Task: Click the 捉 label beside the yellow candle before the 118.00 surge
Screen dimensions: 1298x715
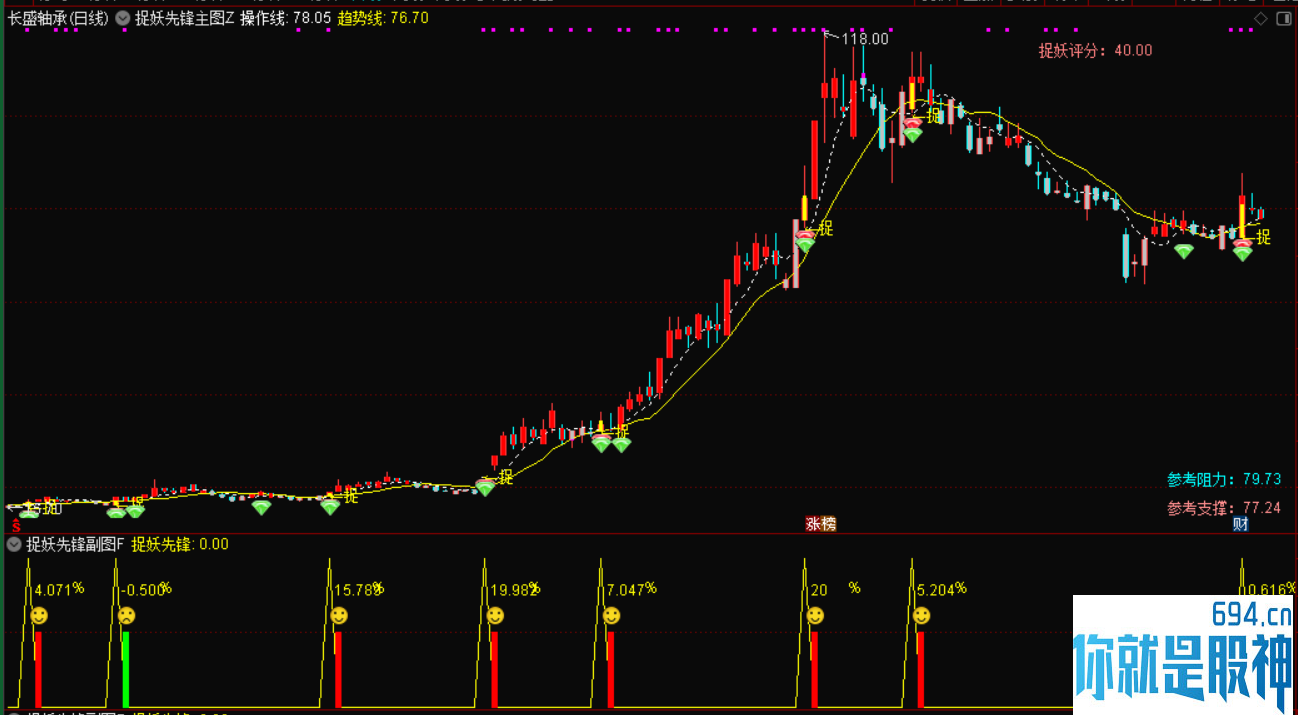Action: pyautogui.click(x=826, y=229)
